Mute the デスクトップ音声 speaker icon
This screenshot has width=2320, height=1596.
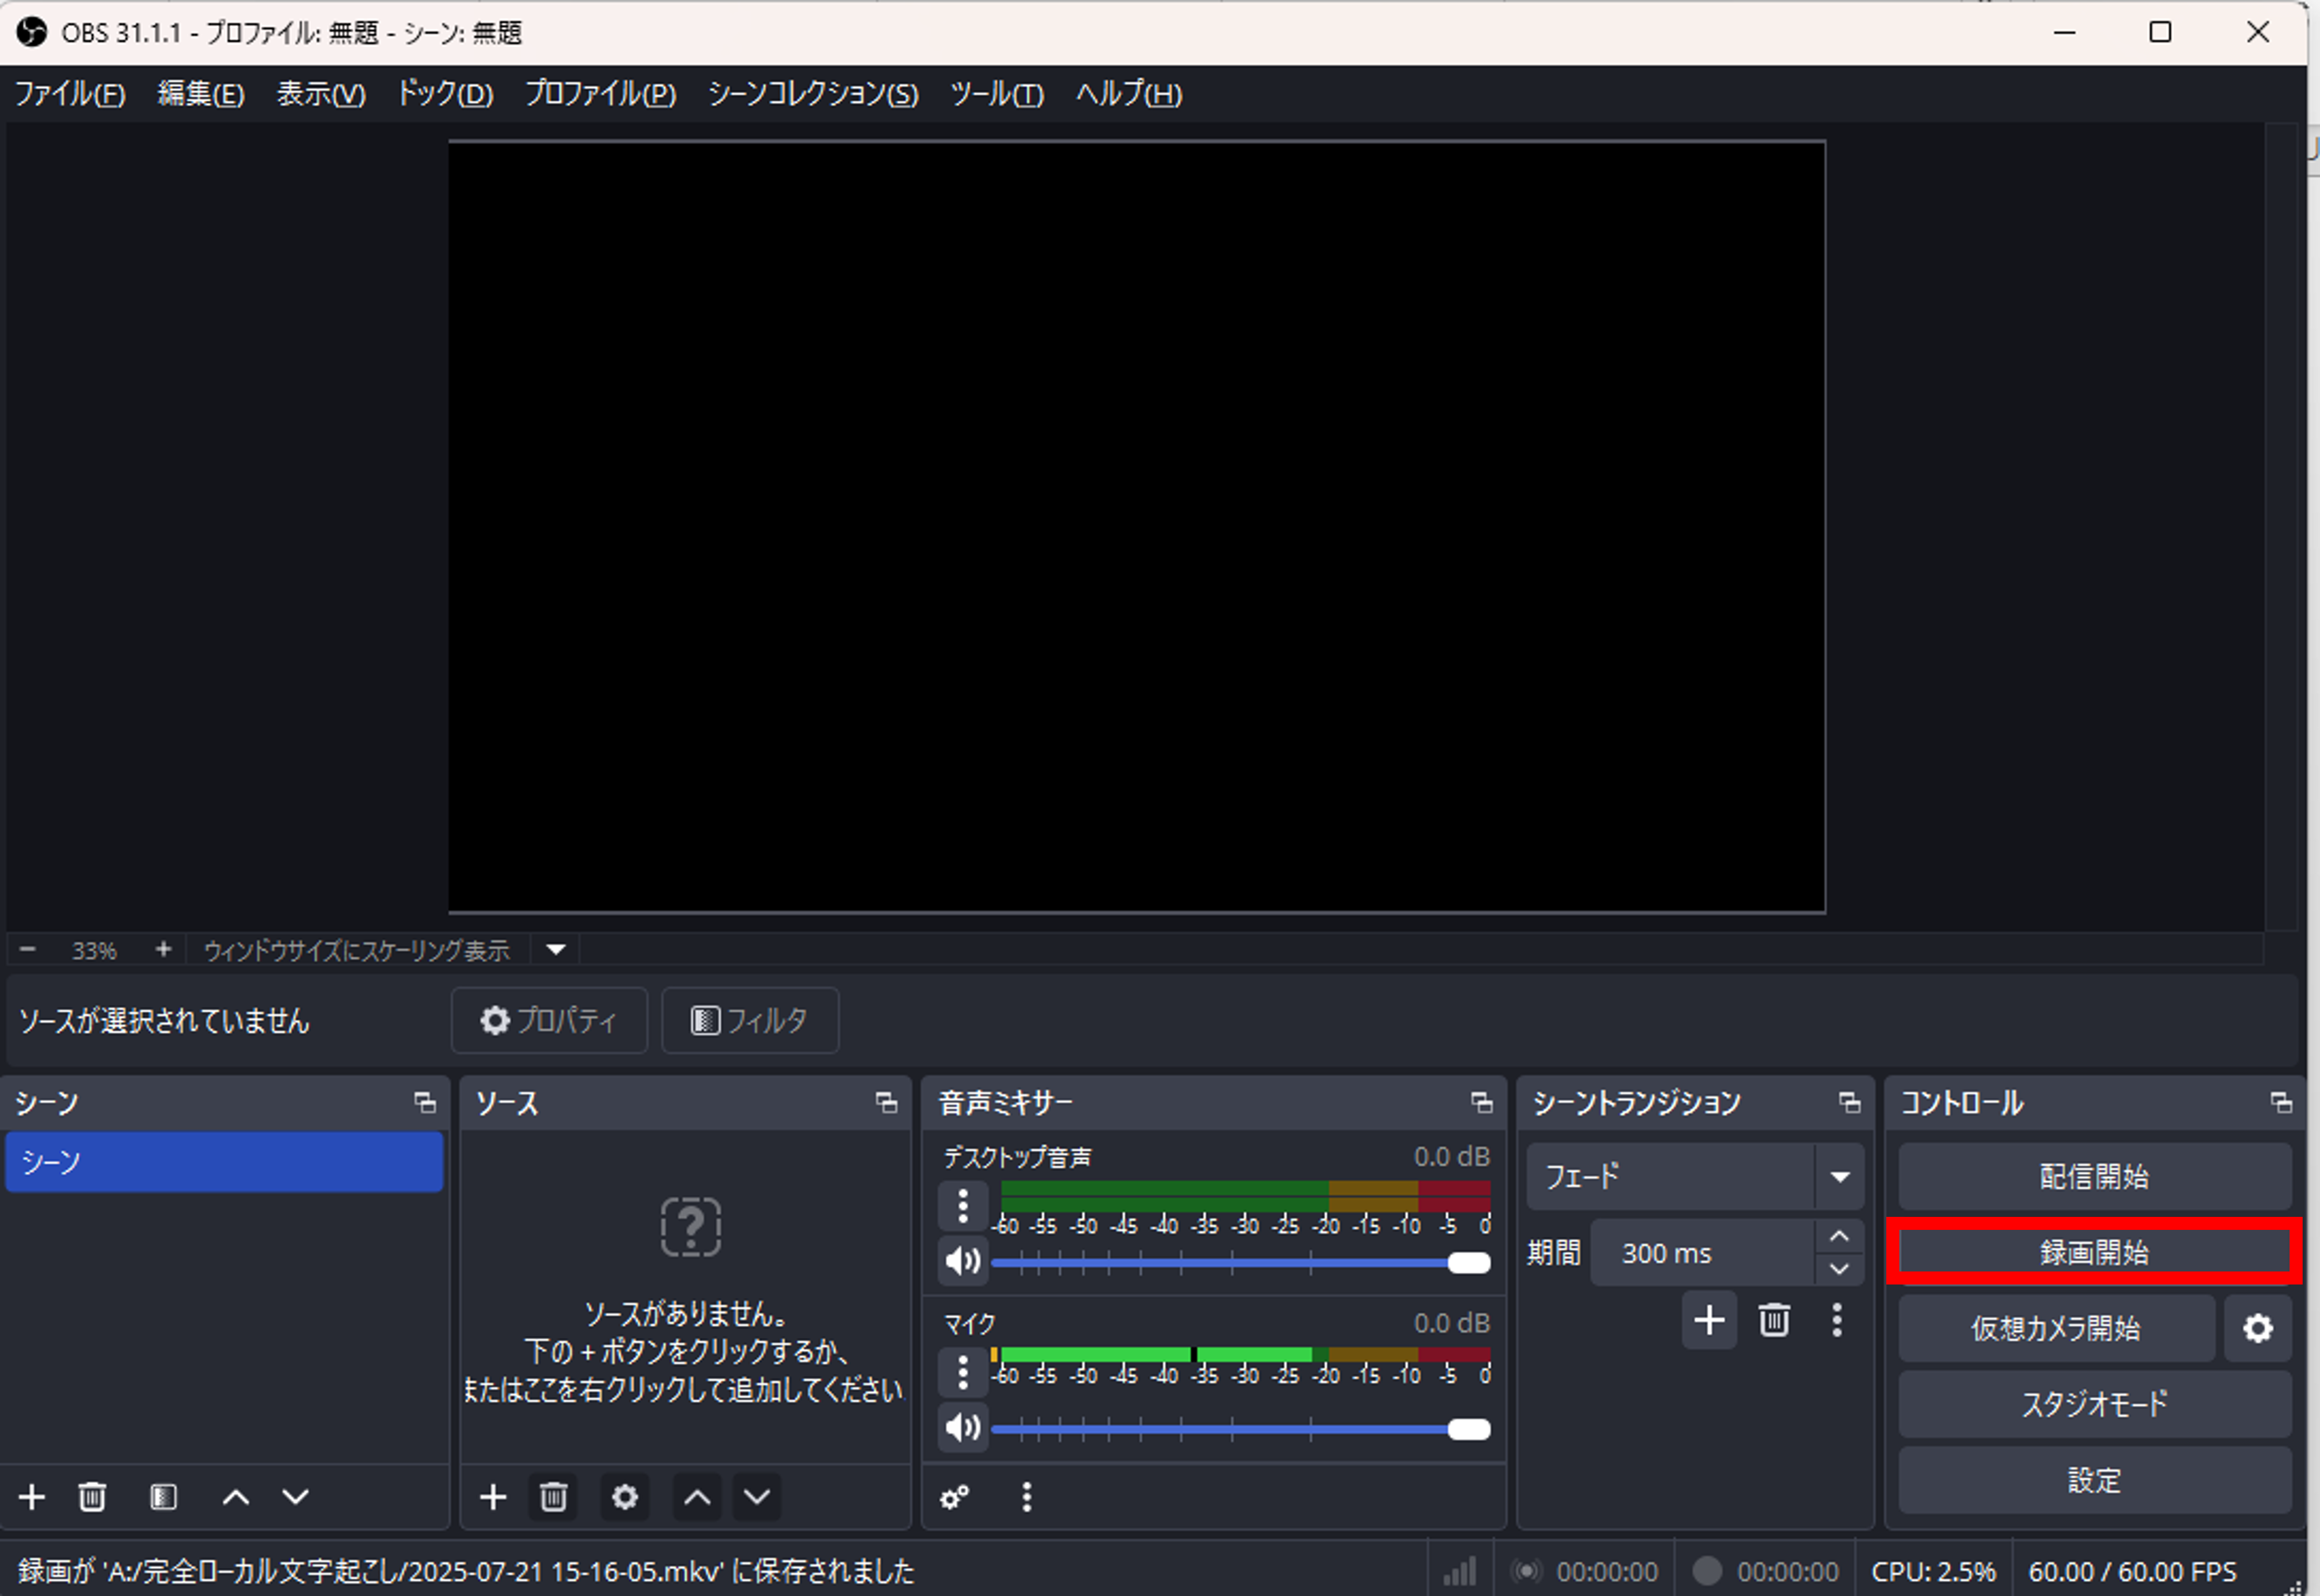962,1261
